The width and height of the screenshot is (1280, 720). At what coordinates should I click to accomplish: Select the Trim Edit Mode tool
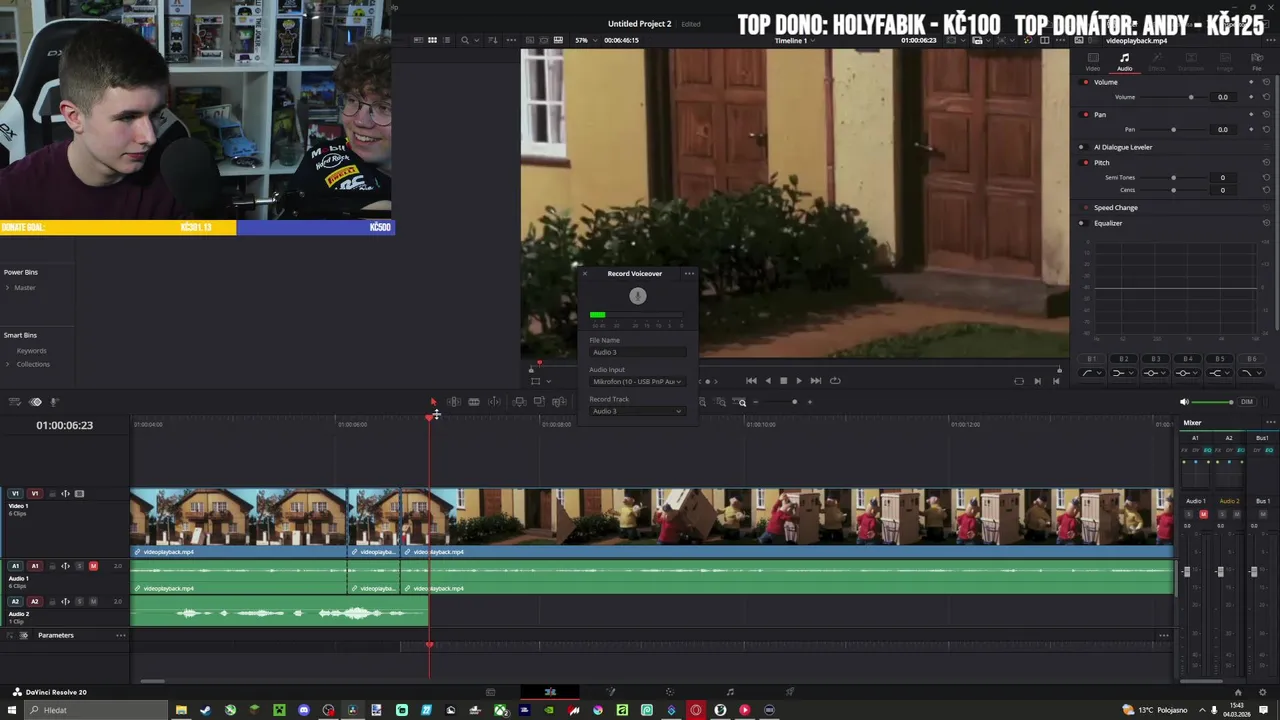pos(453,402)
